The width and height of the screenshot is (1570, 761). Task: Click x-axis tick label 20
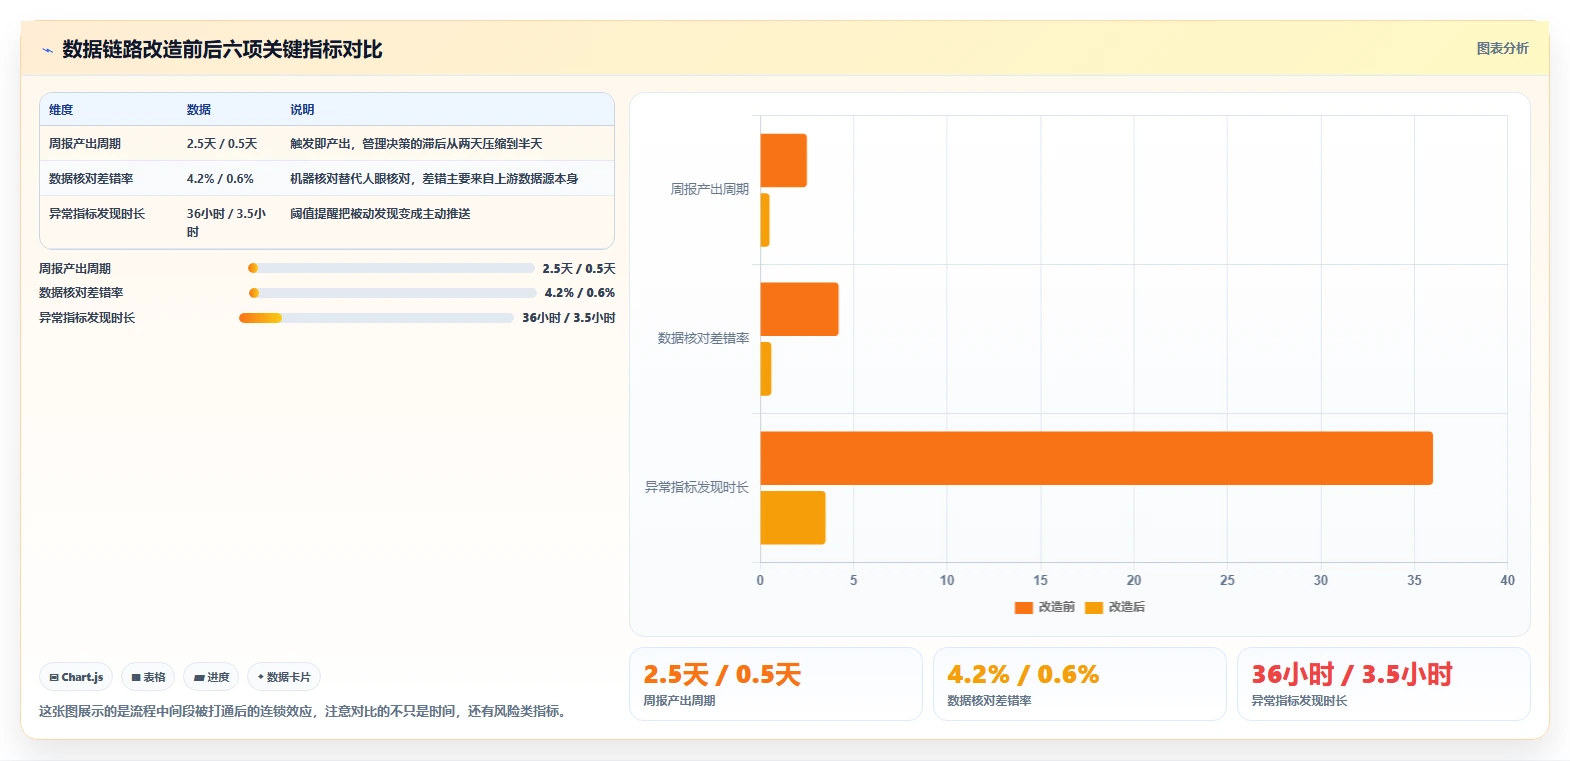pos(1134,580)
